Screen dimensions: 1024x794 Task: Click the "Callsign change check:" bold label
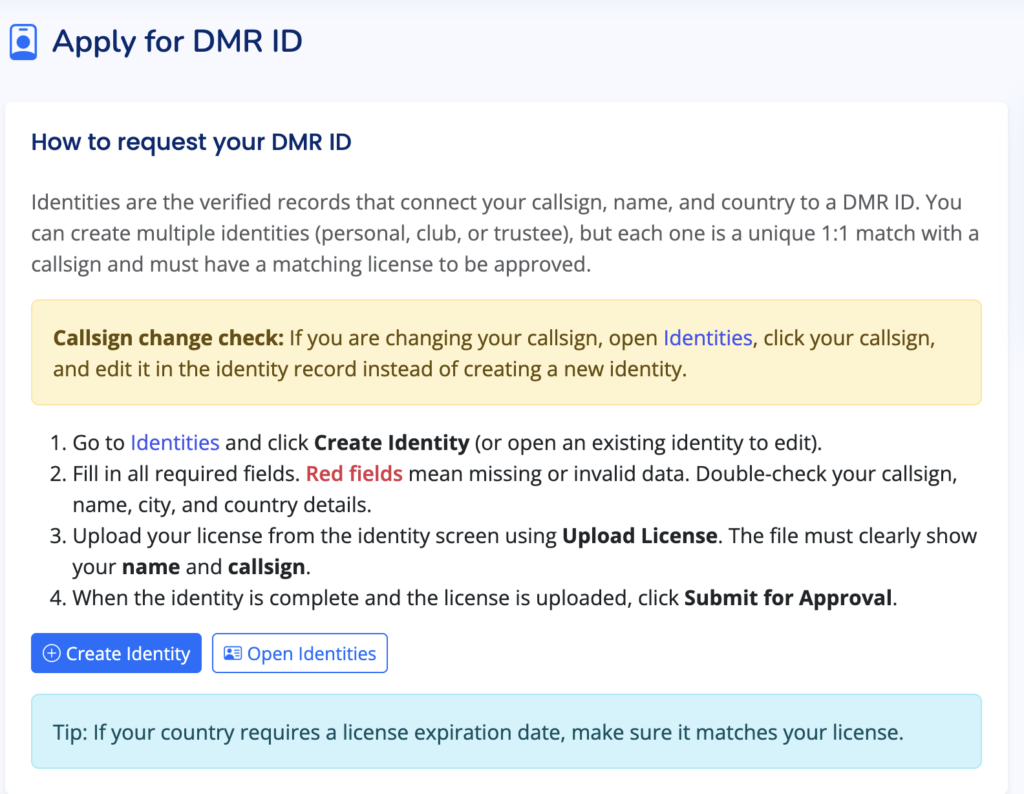pos(169,338)
